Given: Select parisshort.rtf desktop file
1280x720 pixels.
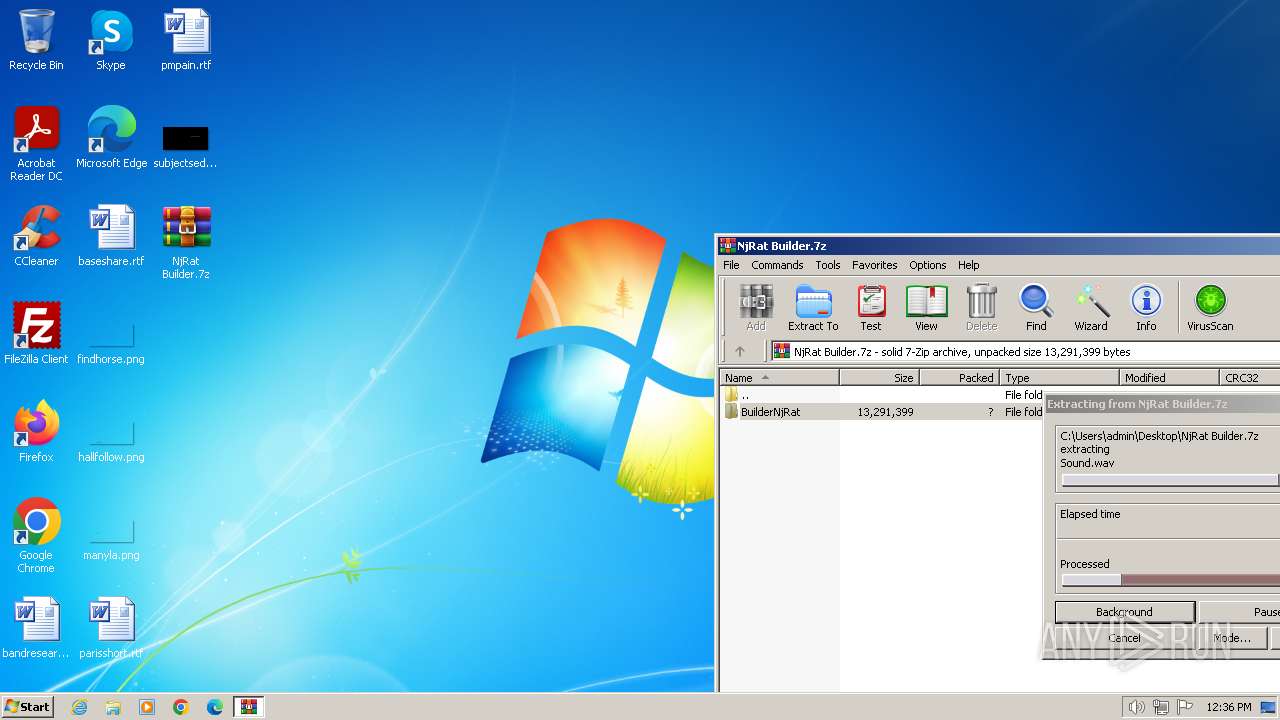Looking at the screenshot, I should (x=111, y=628).
